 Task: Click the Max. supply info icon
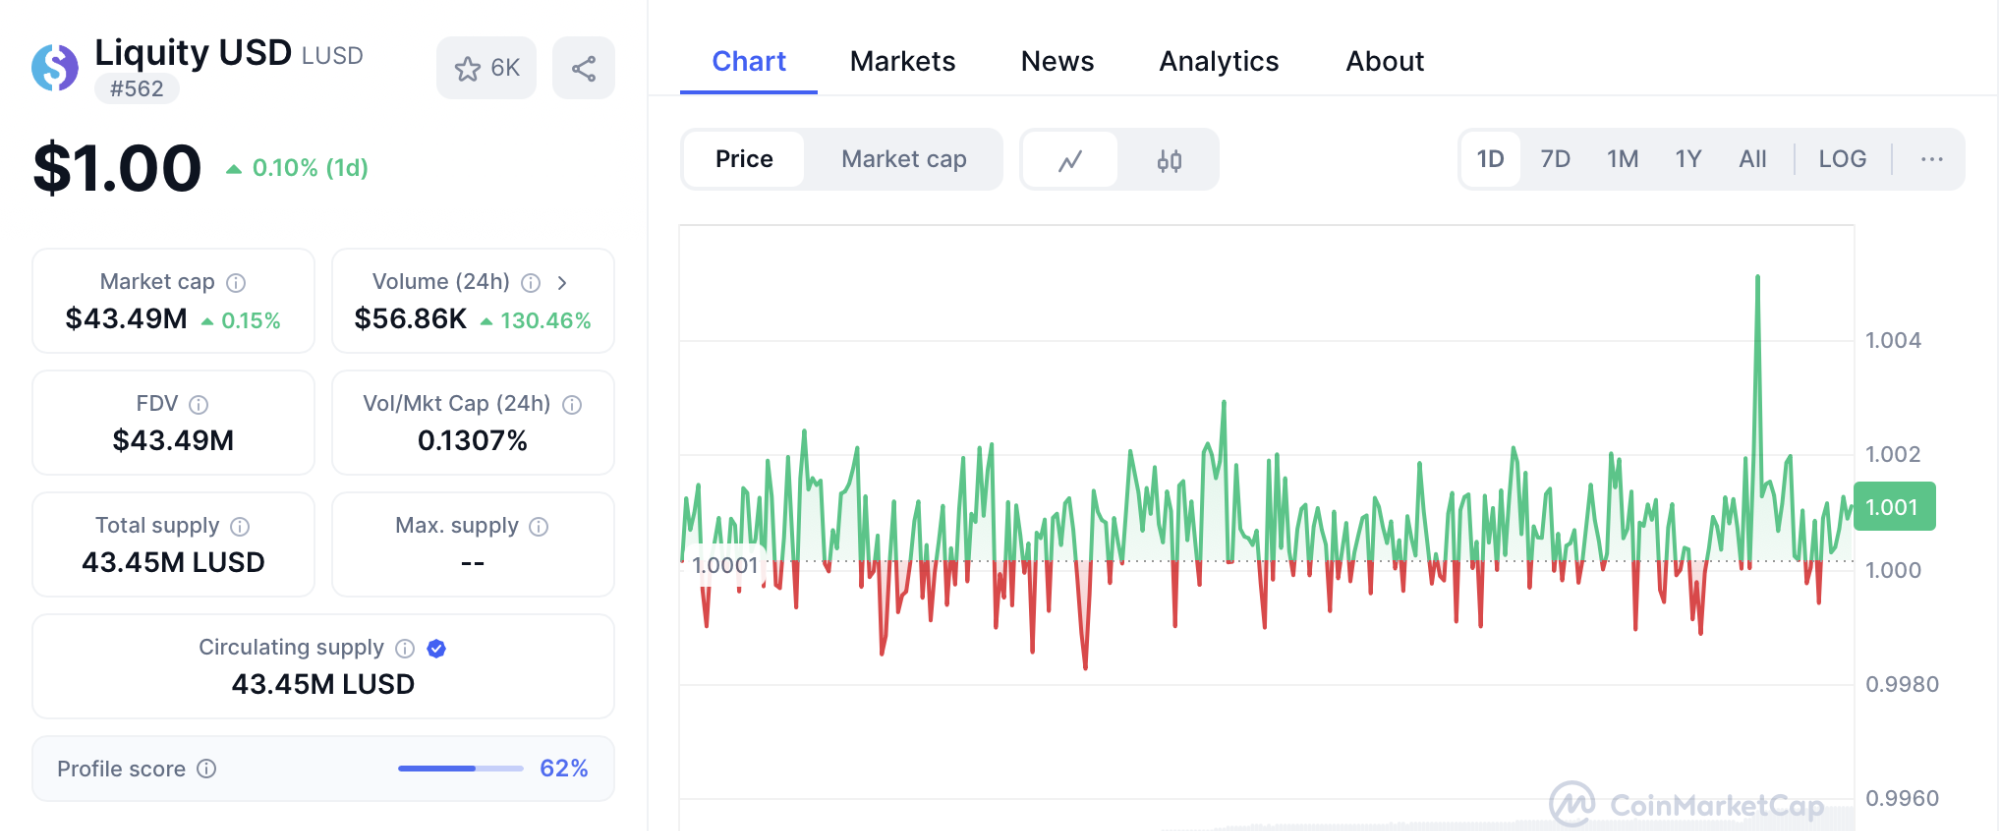click(539, 527)
